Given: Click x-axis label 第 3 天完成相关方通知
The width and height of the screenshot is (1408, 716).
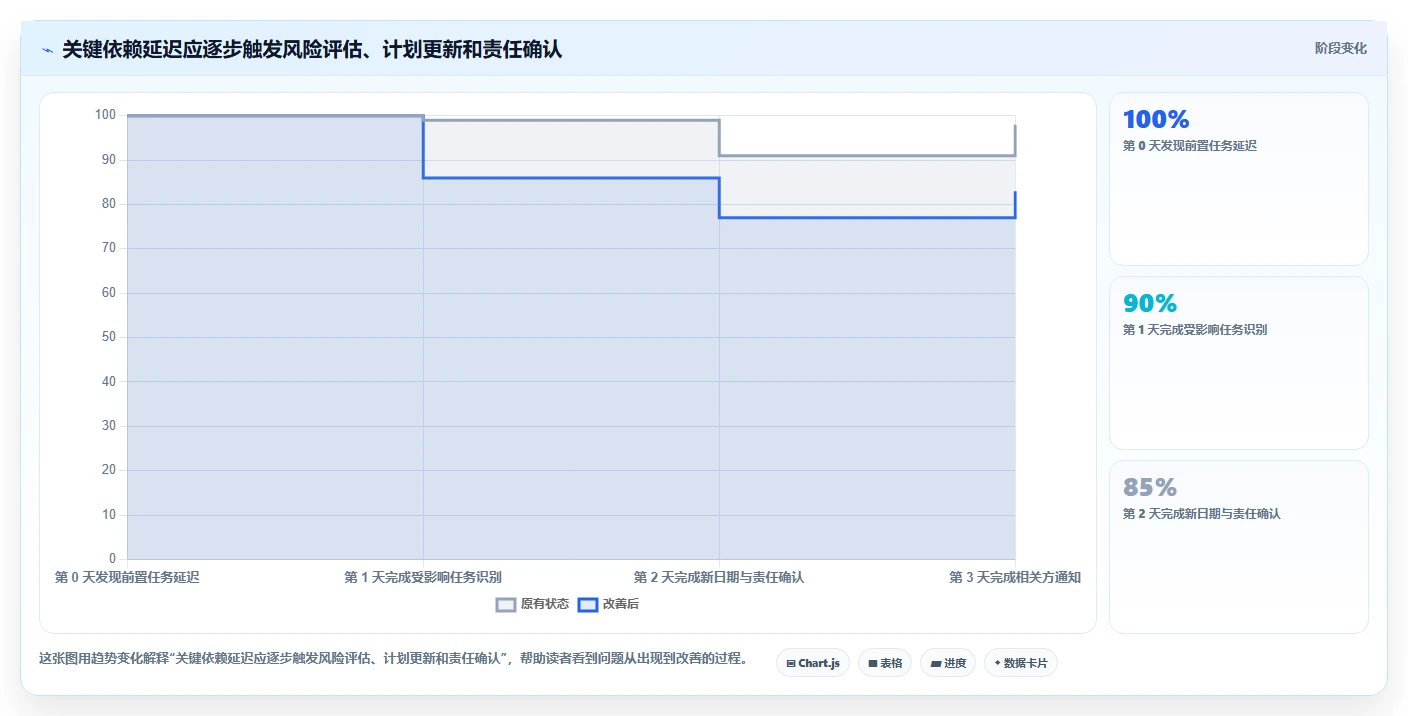Looking at the screenshot, I should coord(1015,577).
